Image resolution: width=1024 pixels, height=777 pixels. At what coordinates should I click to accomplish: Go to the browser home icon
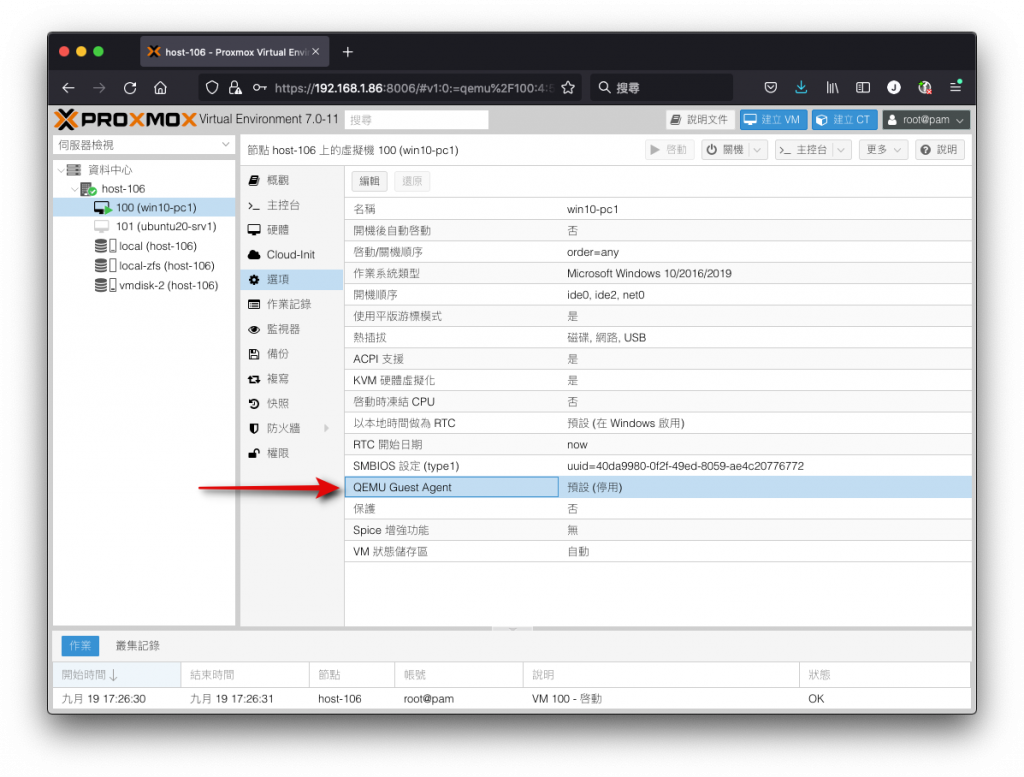point(161,87)
